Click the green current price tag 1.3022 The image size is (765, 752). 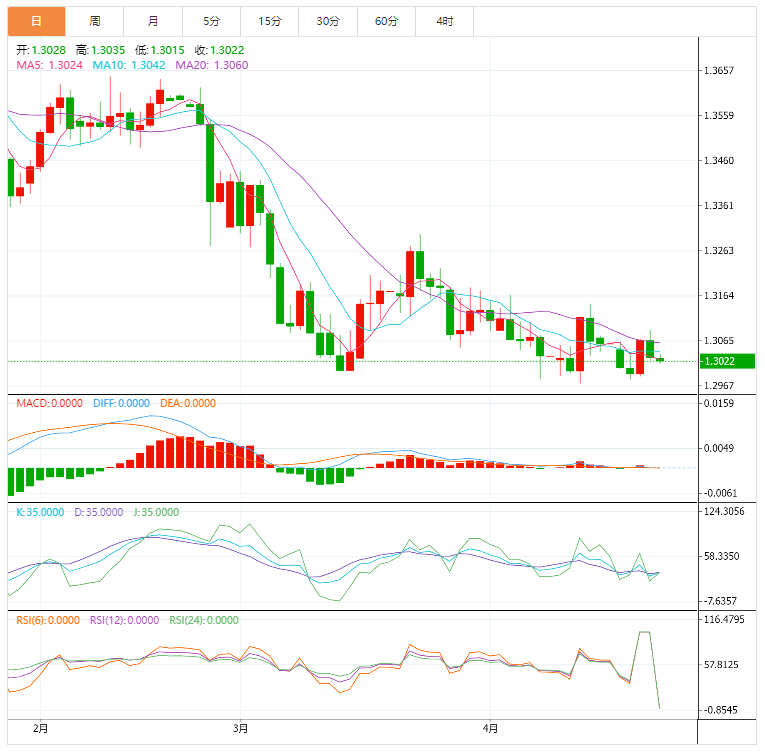coord(727,361)
